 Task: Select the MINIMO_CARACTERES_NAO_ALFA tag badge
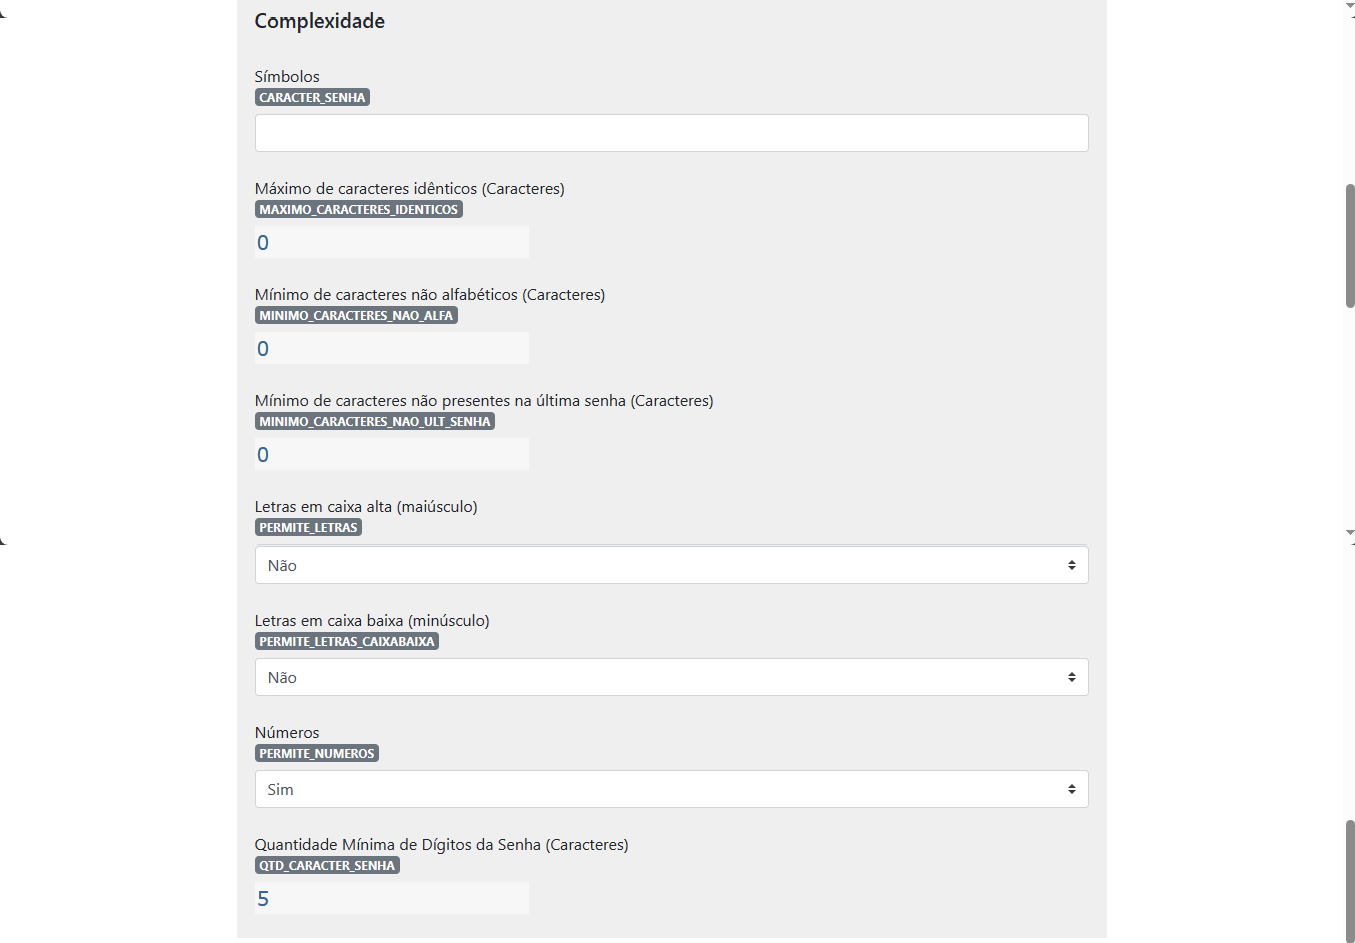[x=356, y=315]
